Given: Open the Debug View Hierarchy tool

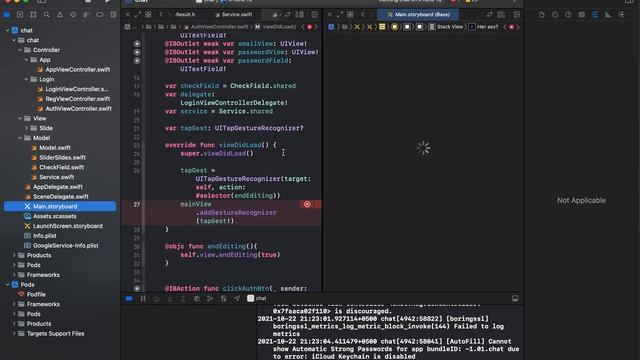Looking at the screenshot, I should pos(197,299).
